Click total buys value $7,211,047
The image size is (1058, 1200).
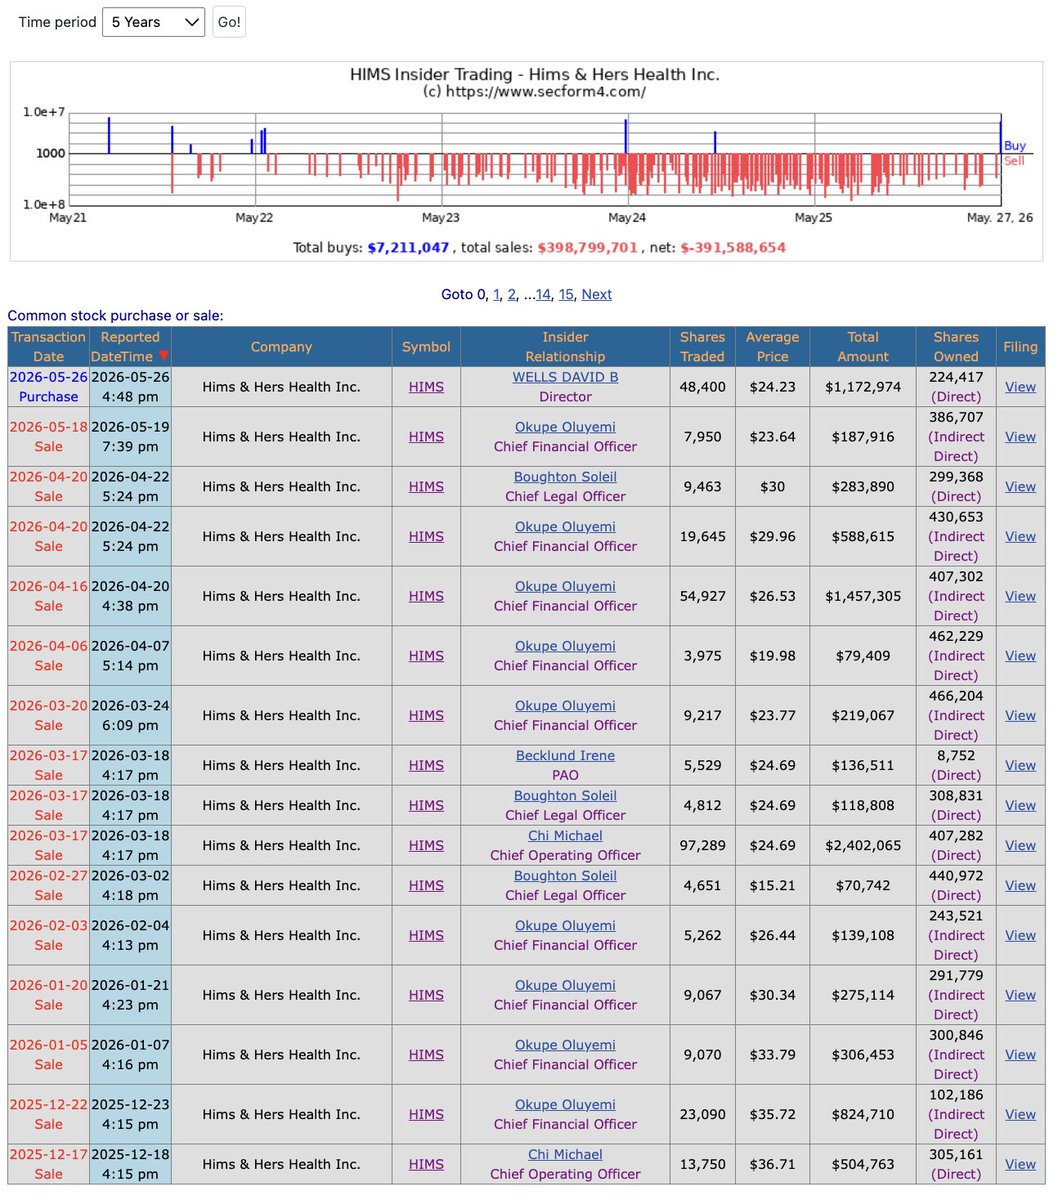click(x=408, y=247)
